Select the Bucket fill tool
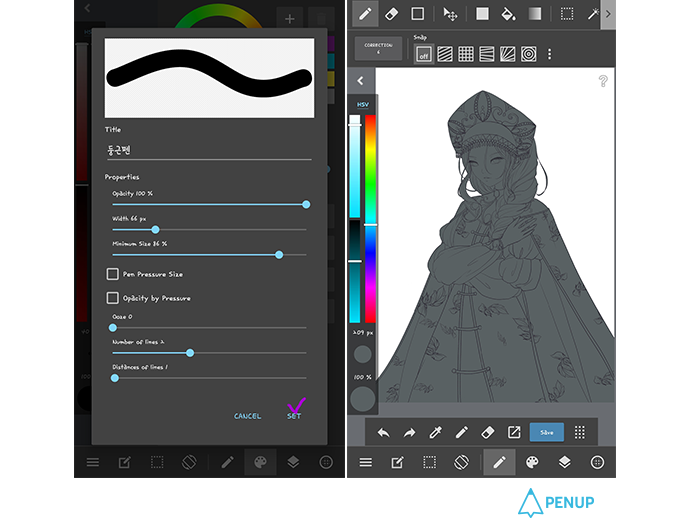This screenshot has height=528, width=690. (508, 14)
